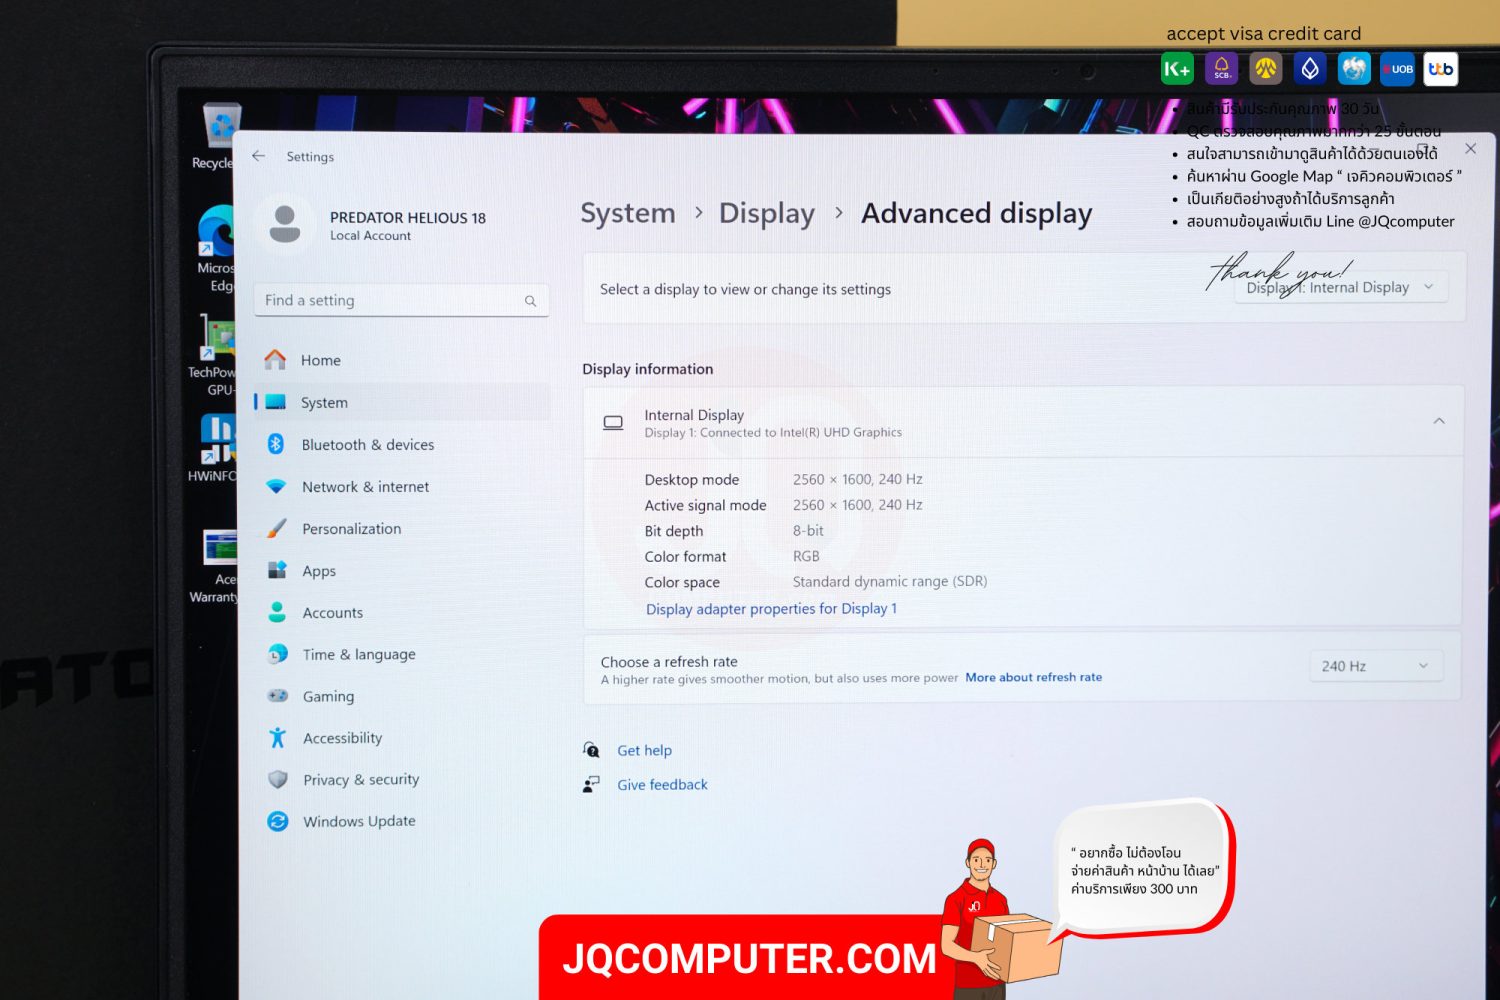This screenshot has height=1000, width=1500.
Task: Click the Home house icon
Action: click(x=275, y=359)
